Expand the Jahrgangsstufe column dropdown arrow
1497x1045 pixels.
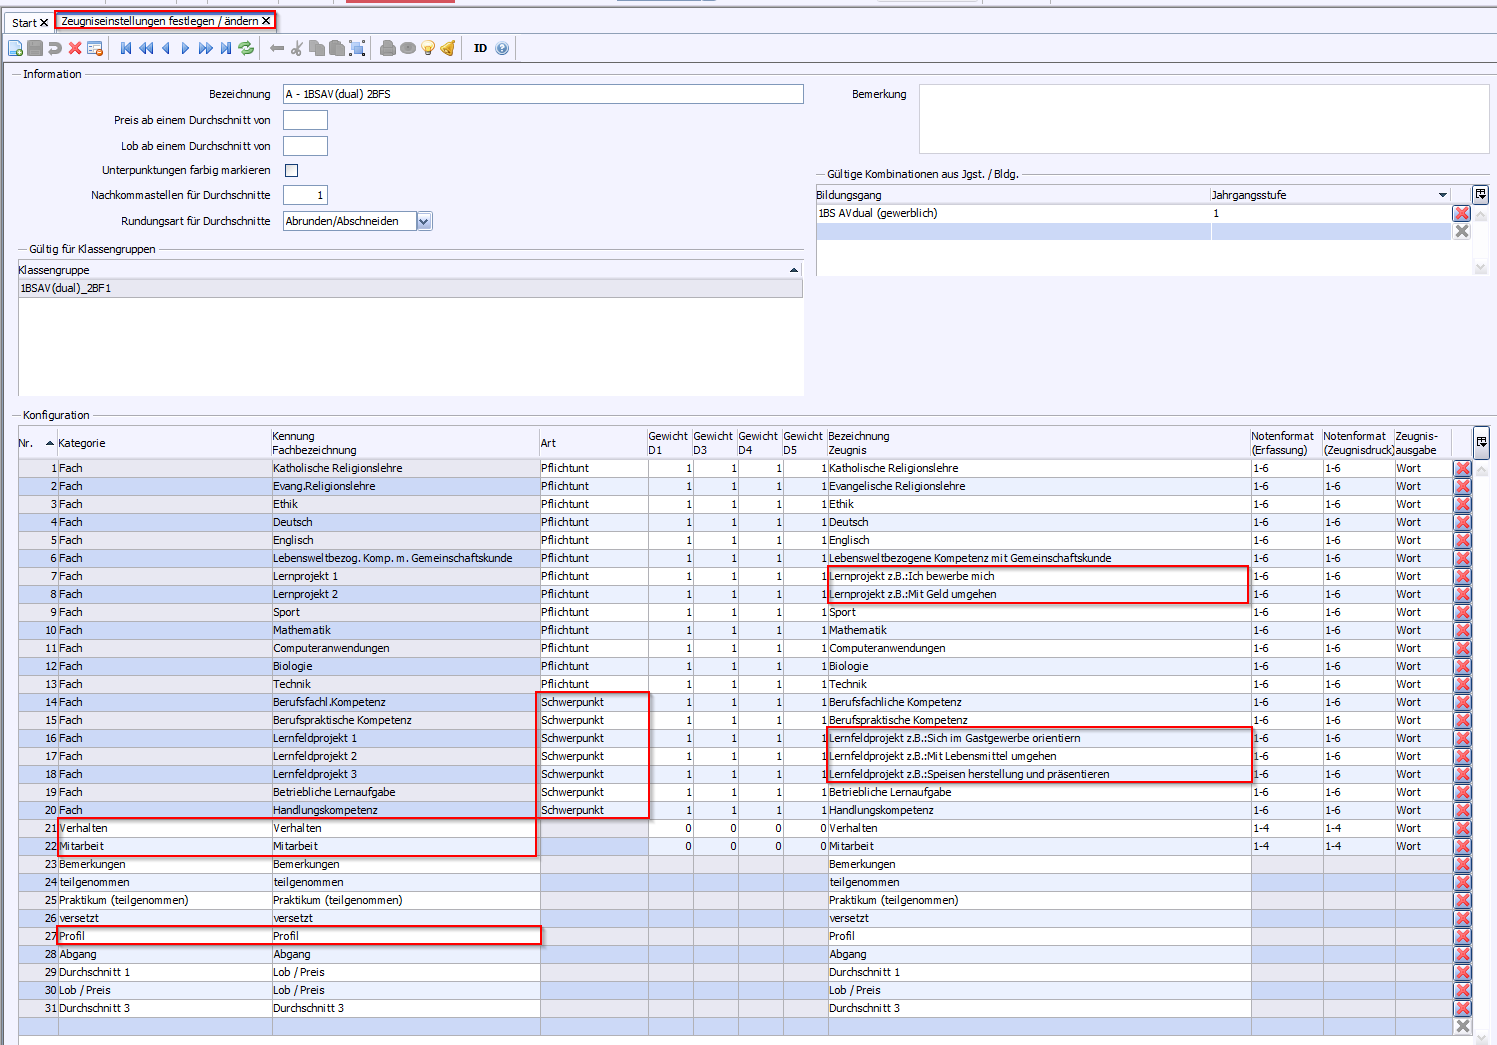pyautogui.click(x=1442, y=195)
